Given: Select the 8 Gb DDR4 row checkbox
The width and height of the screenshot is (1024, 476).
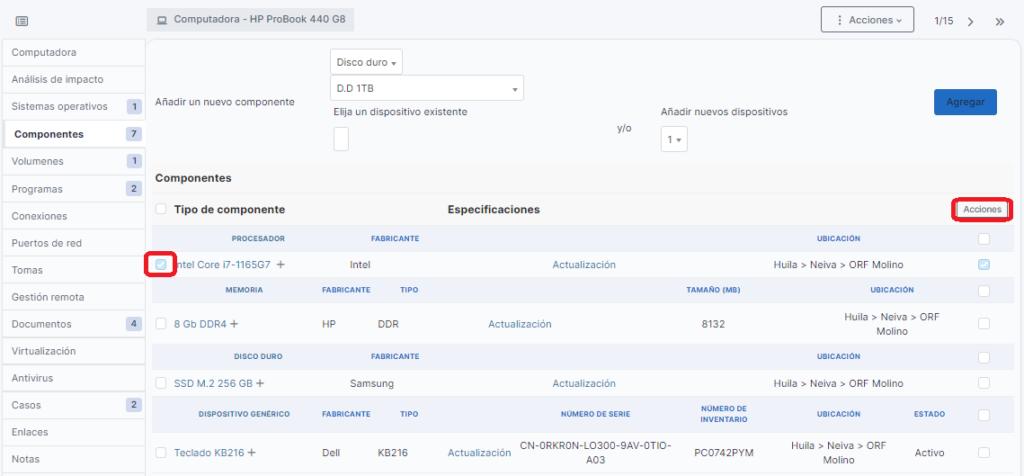Looking at the screenshot, I should coord(161,324).
